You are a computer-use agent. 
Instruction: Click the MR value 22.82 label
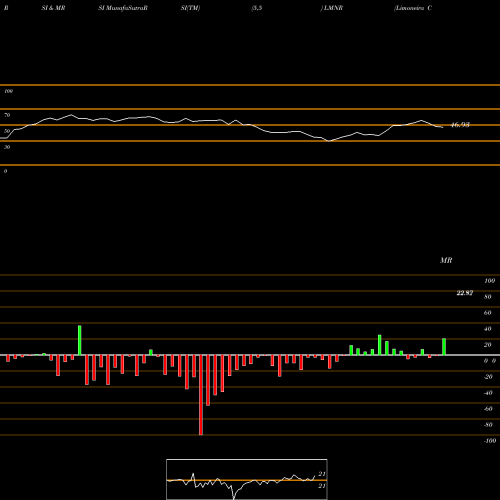pyautogui.click(x=465, y=293)
